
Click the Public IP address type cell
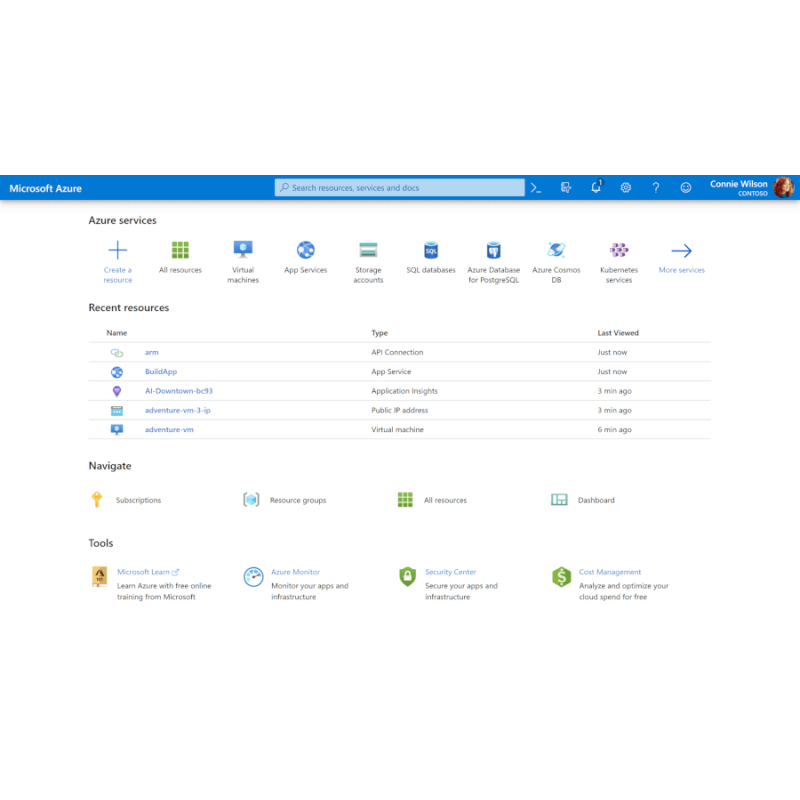click(399, 410)
